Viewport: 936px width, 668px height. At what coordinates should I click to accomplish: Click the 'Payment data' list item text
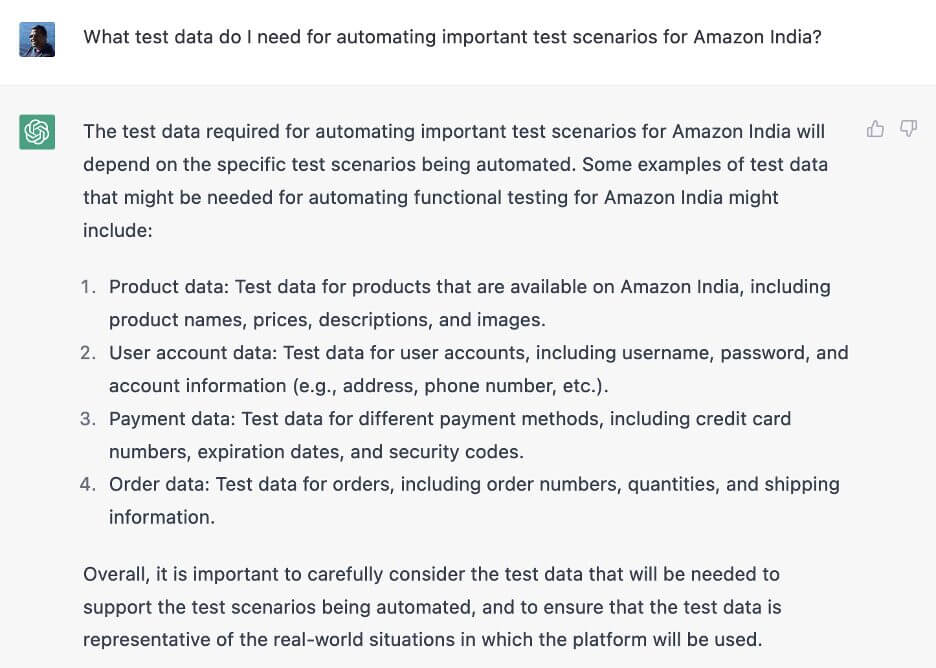449,419
